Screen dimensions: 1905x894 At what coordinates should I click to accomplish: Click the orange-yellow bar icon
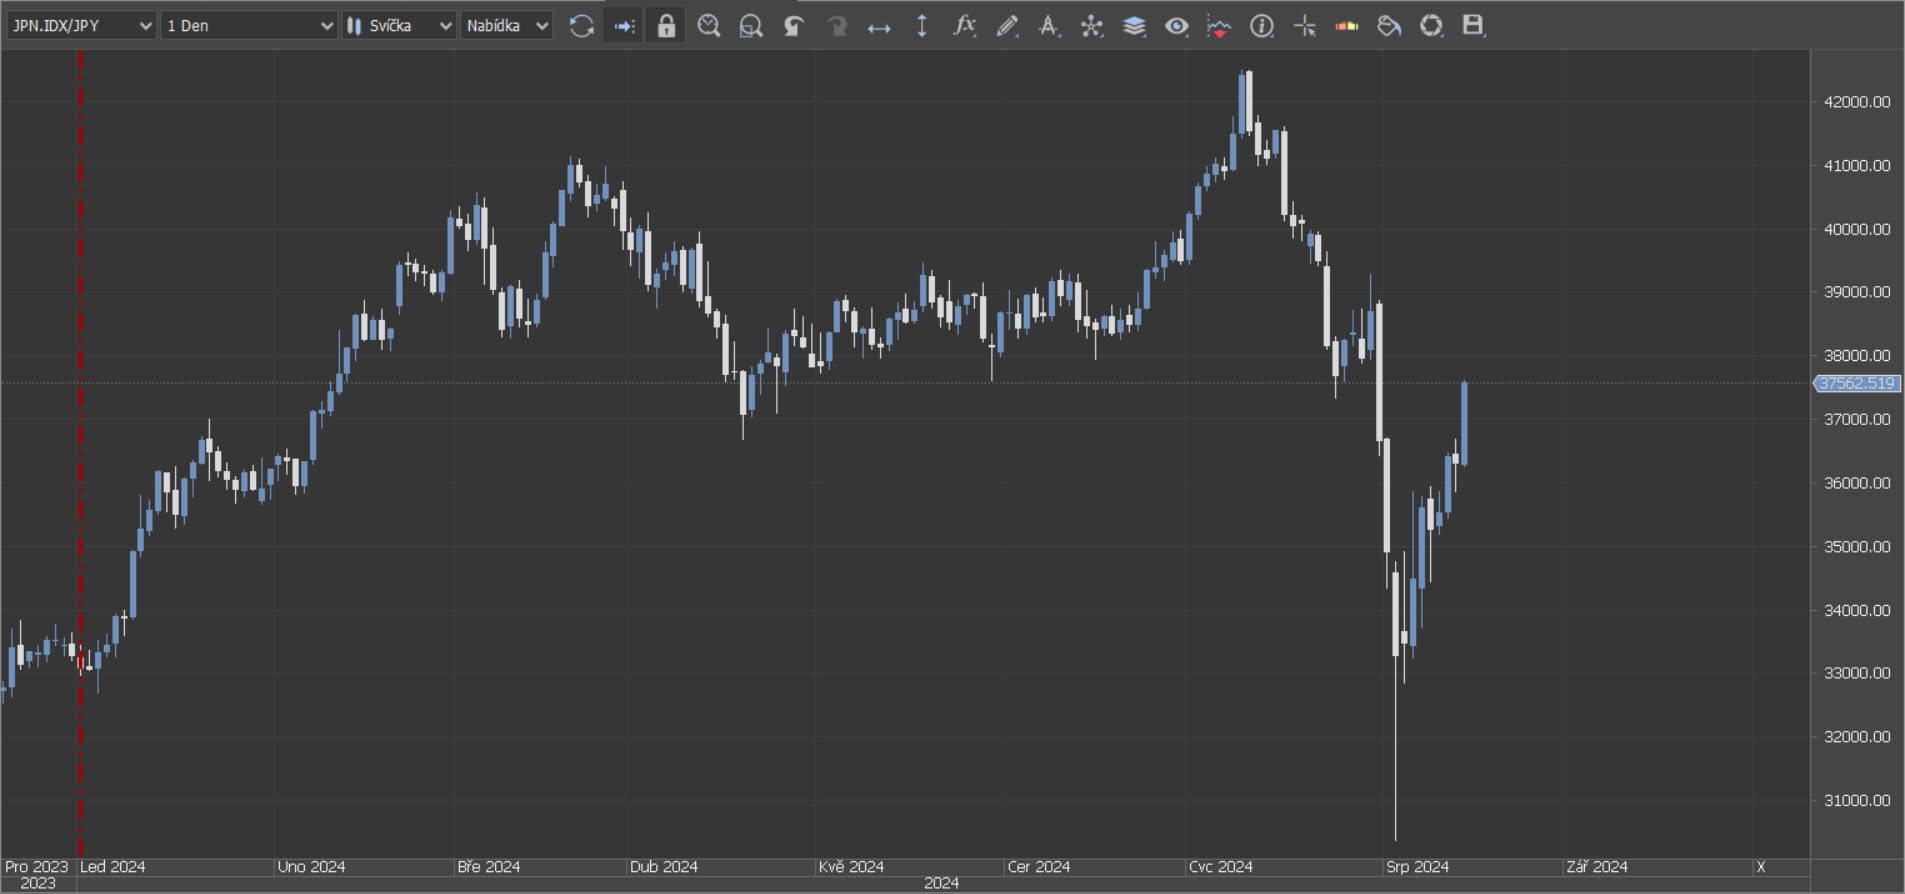click(1347, 26)
